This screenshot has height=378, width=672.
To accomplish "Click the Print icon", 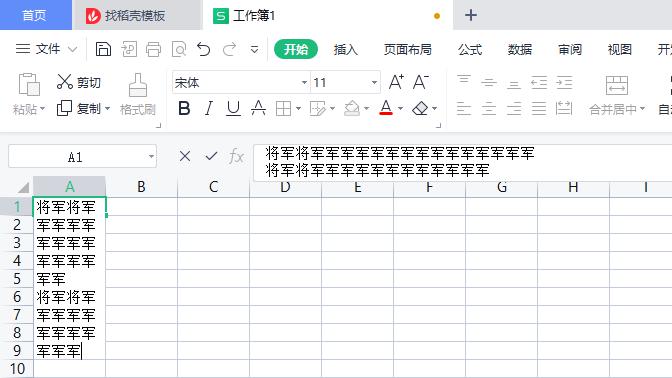I will pos(153,49).
